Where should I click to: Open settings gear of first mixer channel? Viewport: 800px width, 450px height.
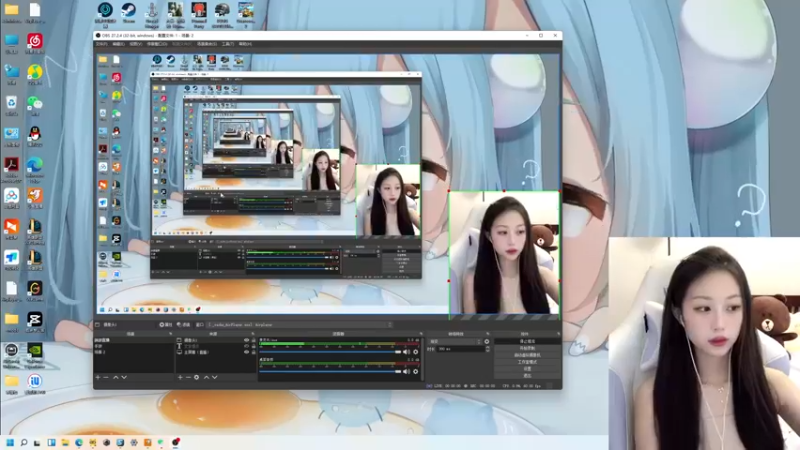point(416,352)
